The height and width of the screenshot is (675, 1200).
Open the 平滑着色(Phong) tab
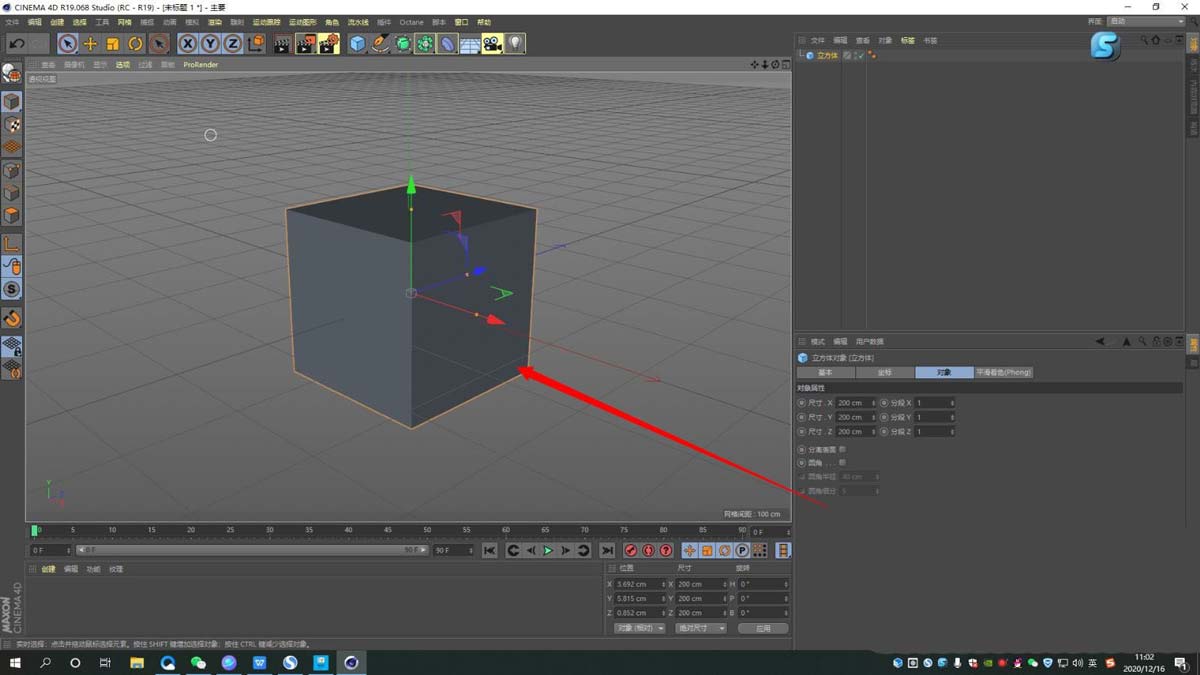(1003, 372)
